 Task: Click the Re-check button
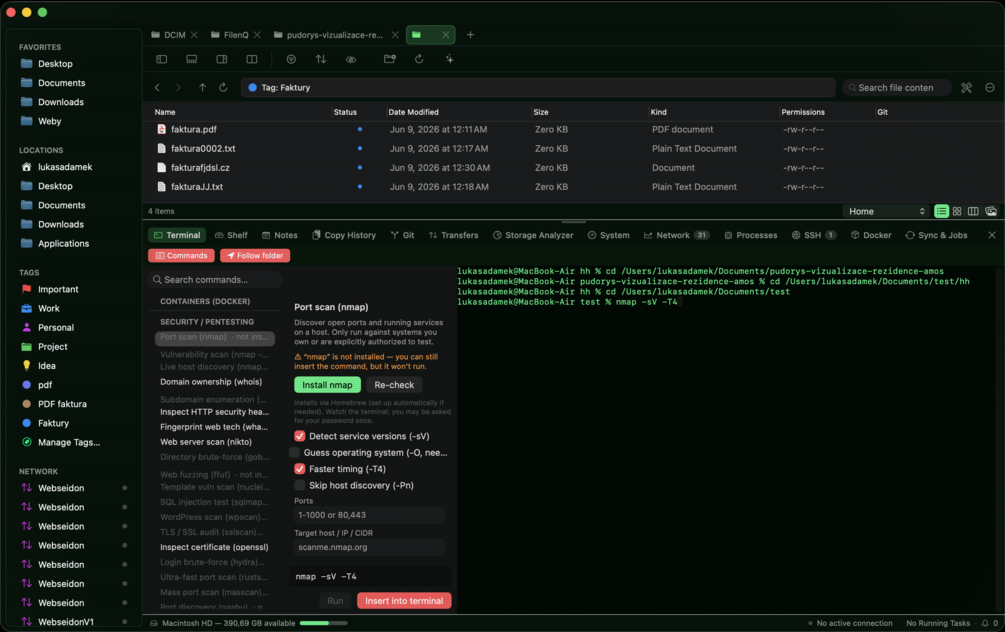[x=394, y=385]
